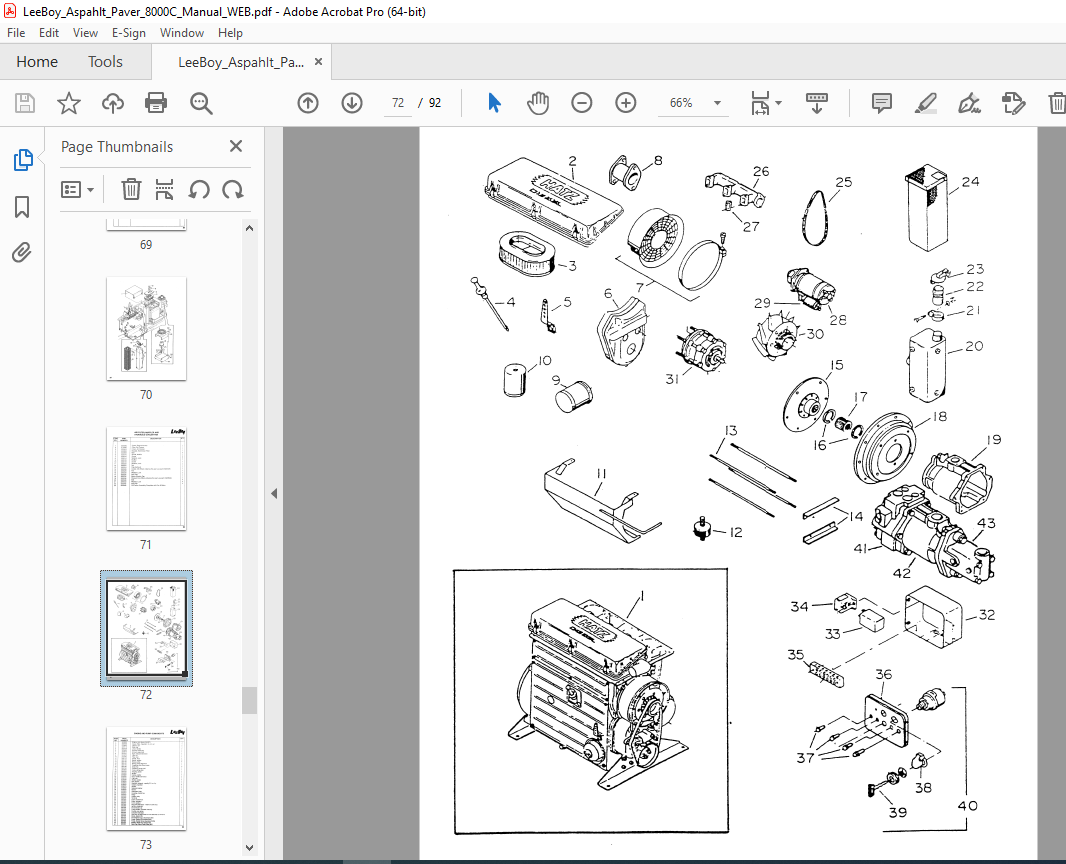Click the Save file icon
Viewport: 1066px width, 864px height.
tap(25, 103)
